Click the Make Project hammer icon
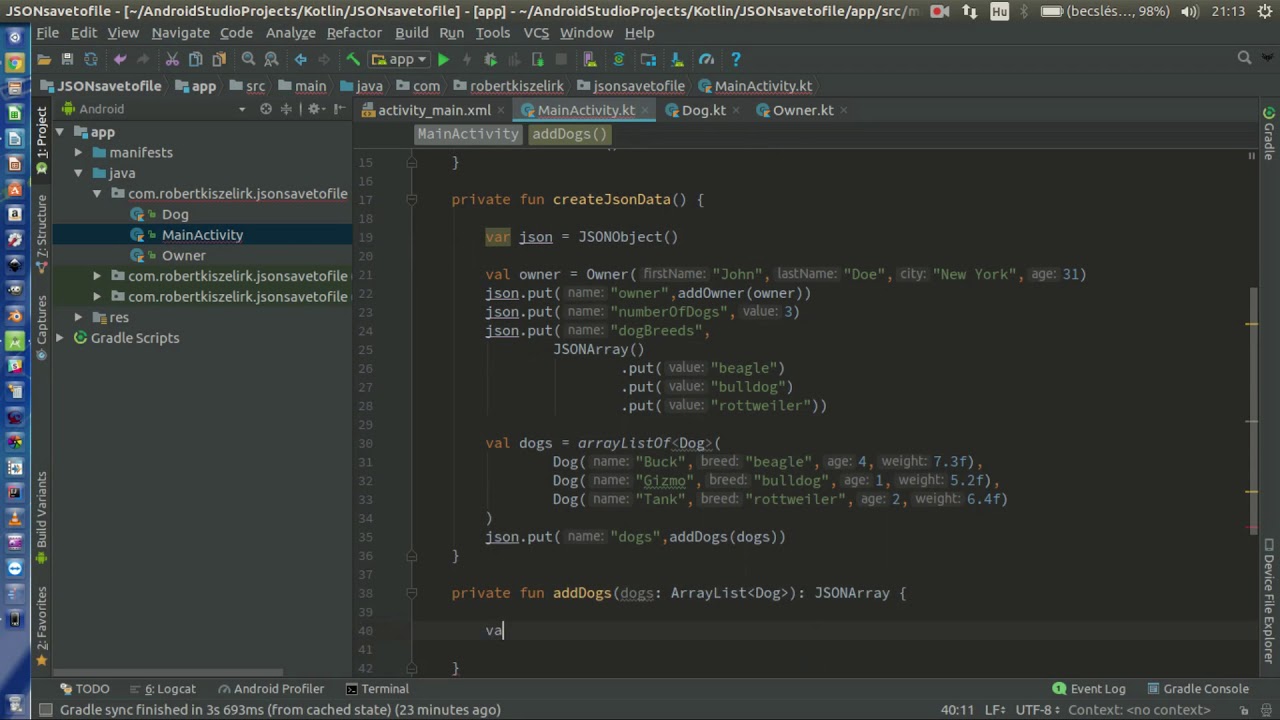The image size is (1280, 720). (352, 60)
